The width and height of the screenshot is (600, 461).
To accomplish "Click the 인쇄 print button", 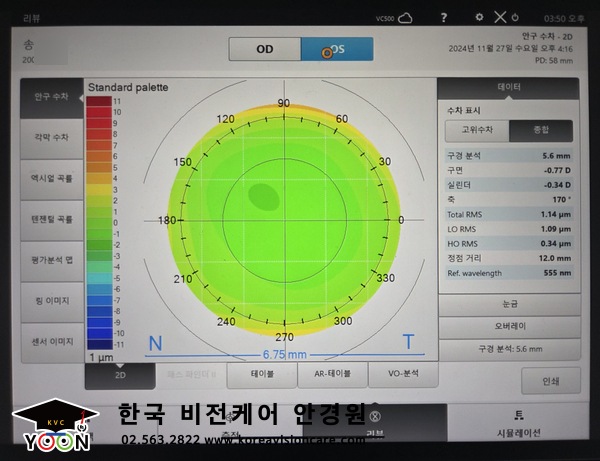I will (x=550, y=381).
